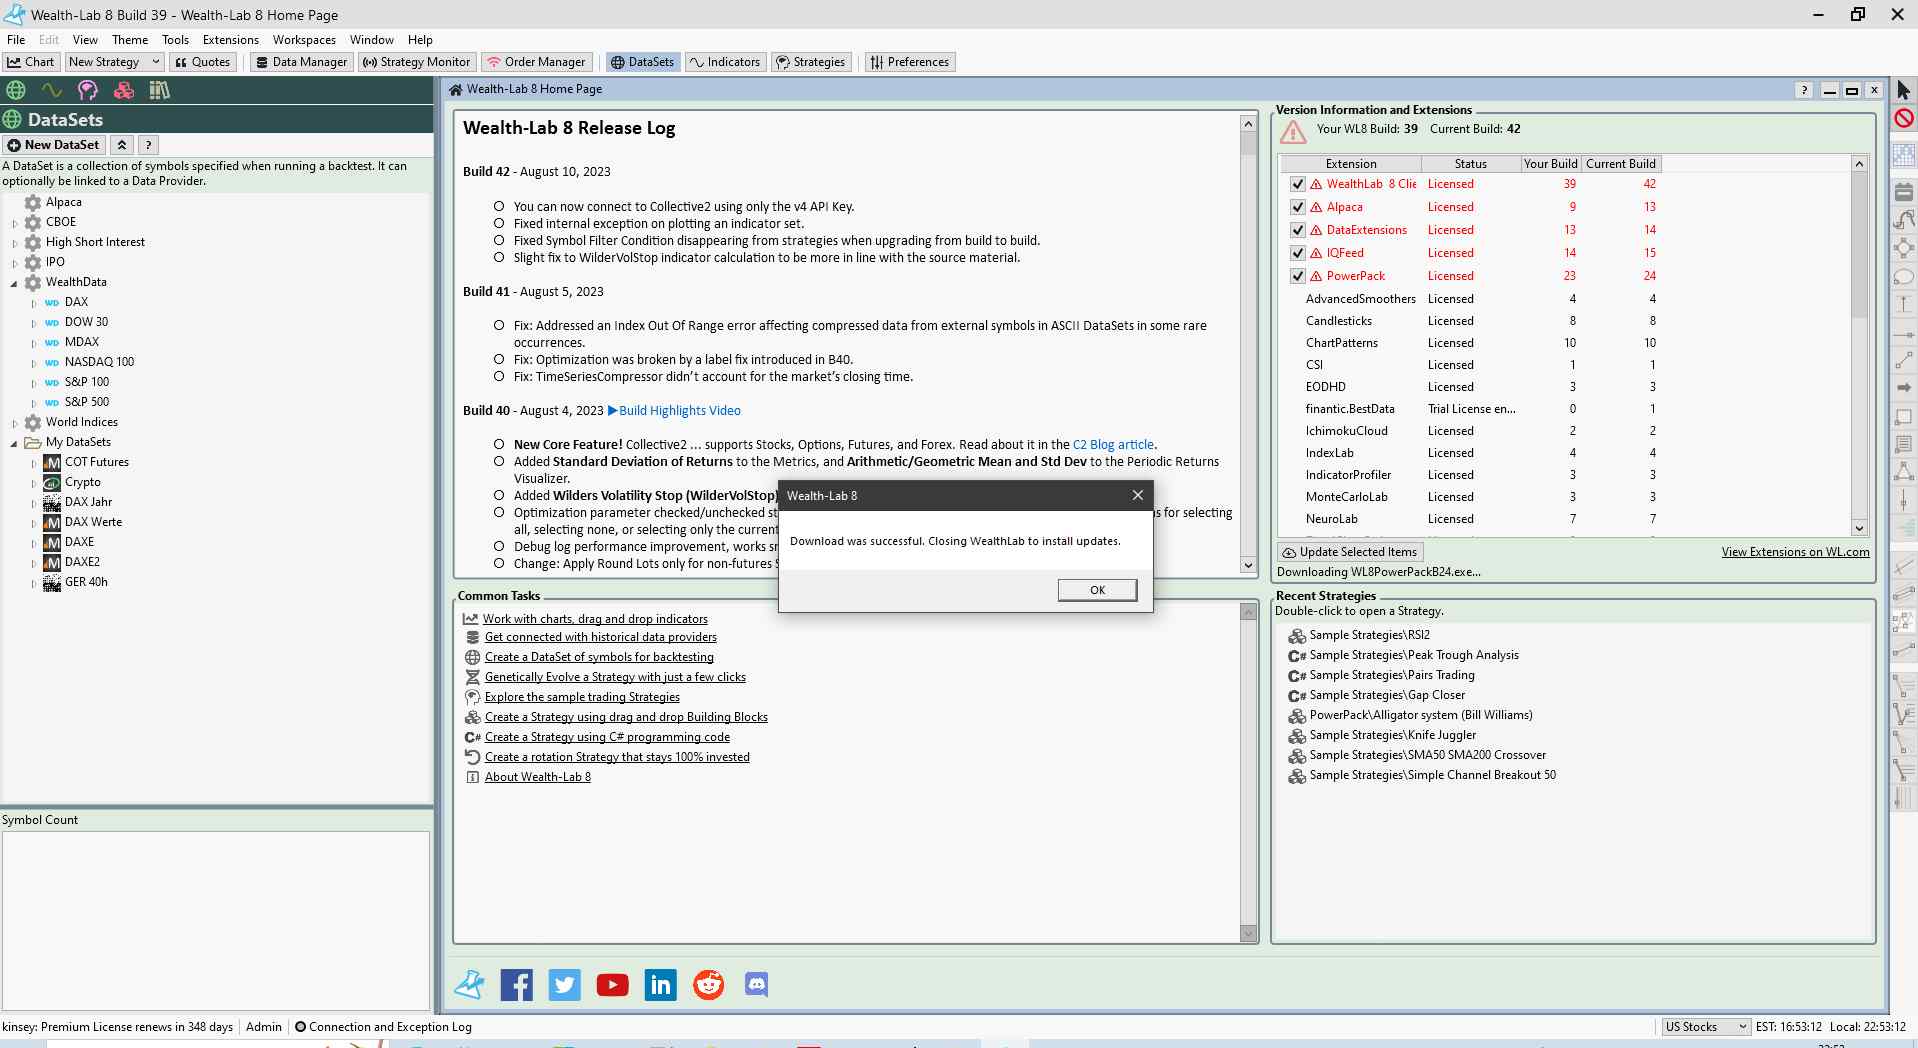Open the Theme menu
Image resolution: width=1918 pixels, height=1048 pixels.
[x=130, y=40]
